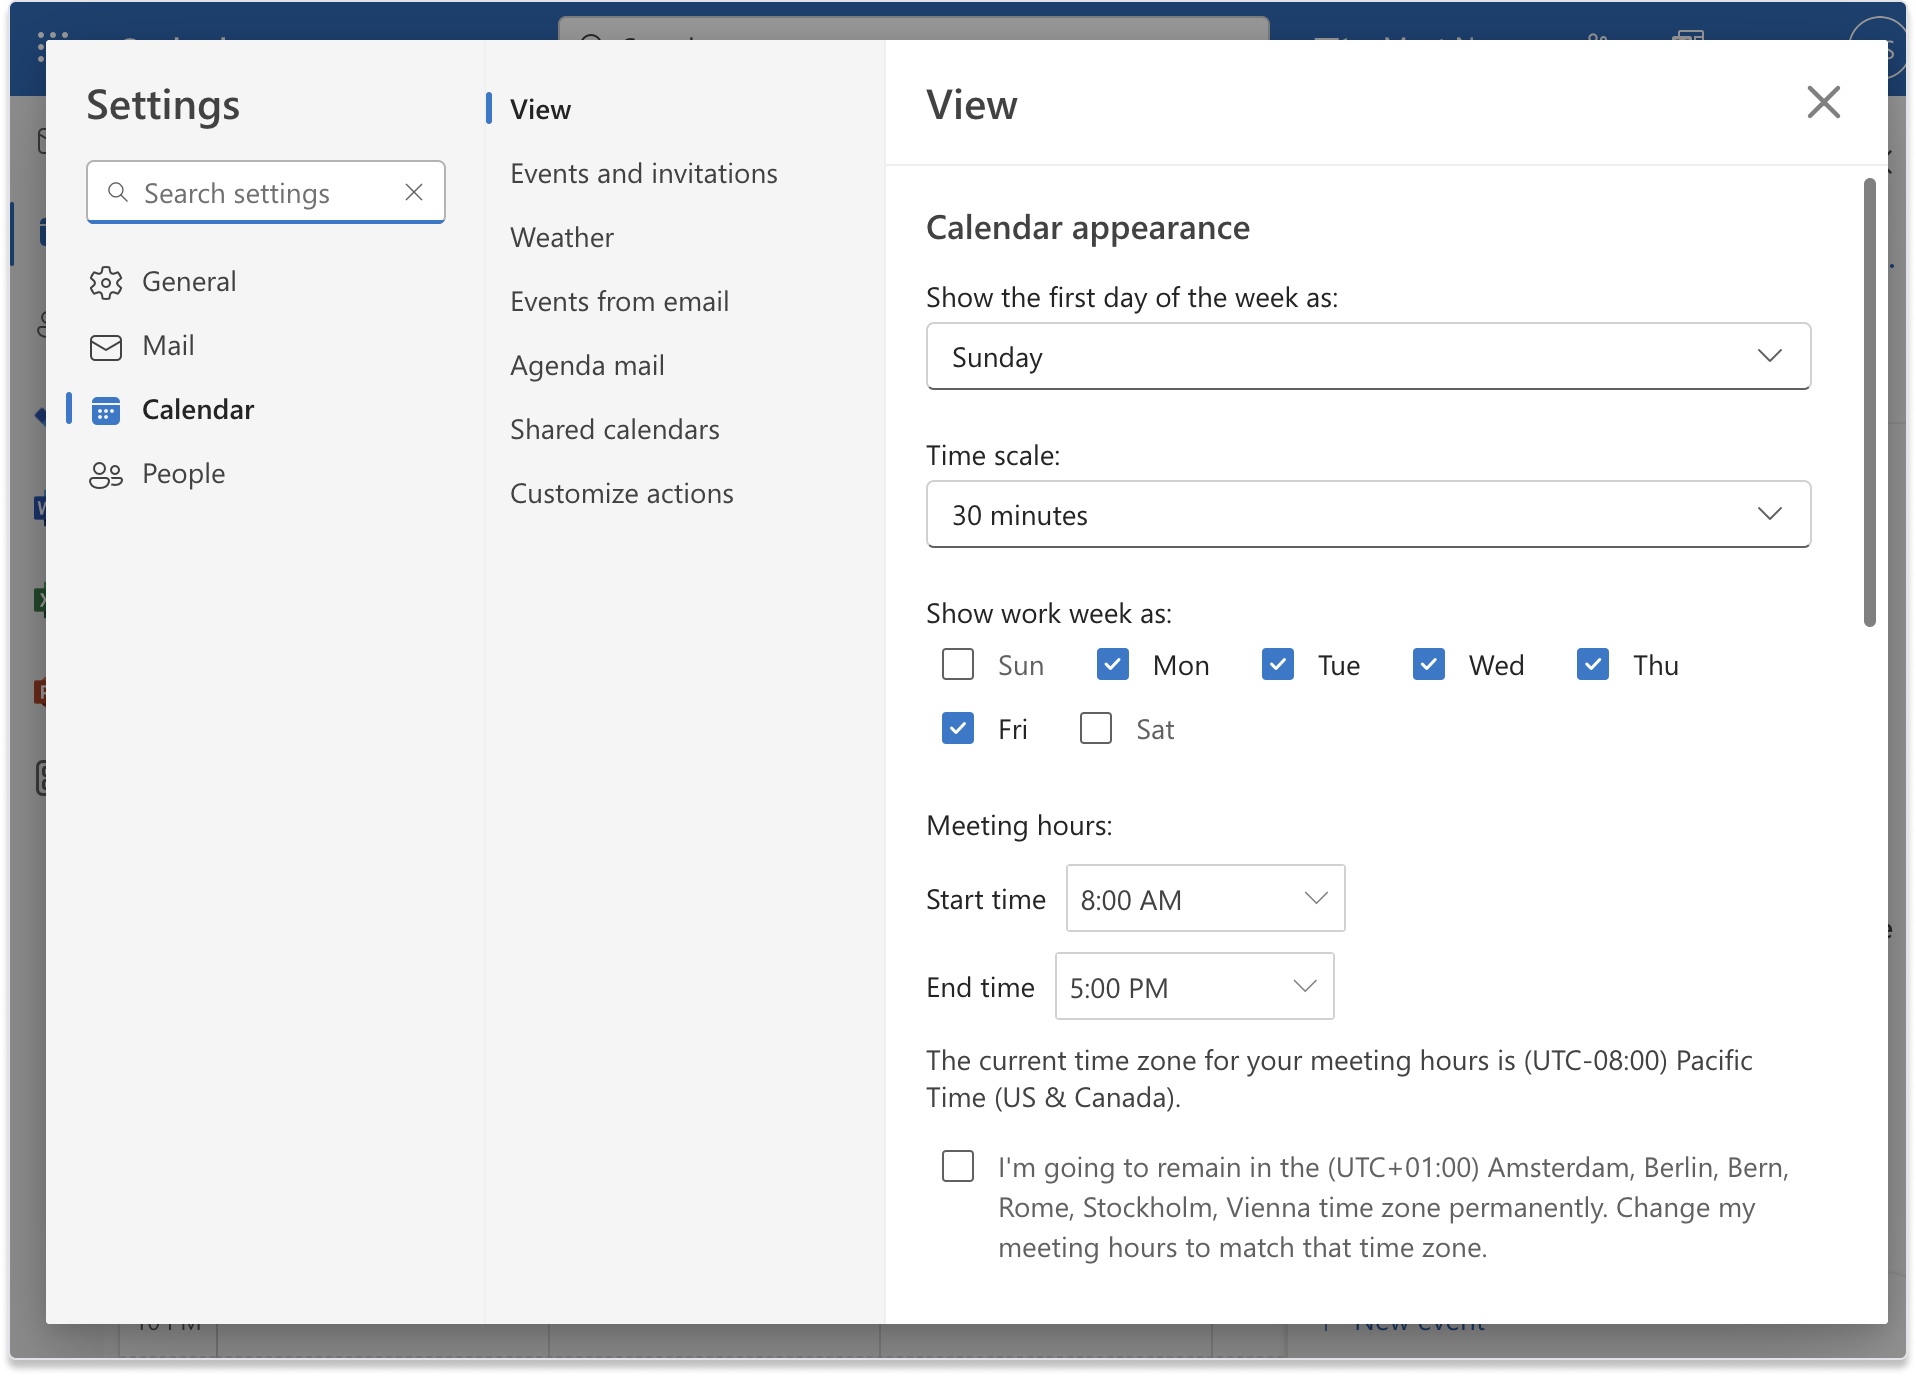Check Sunday as a work day
The height and width of the screenshot is (1376, 1916).
coord(957,664)
